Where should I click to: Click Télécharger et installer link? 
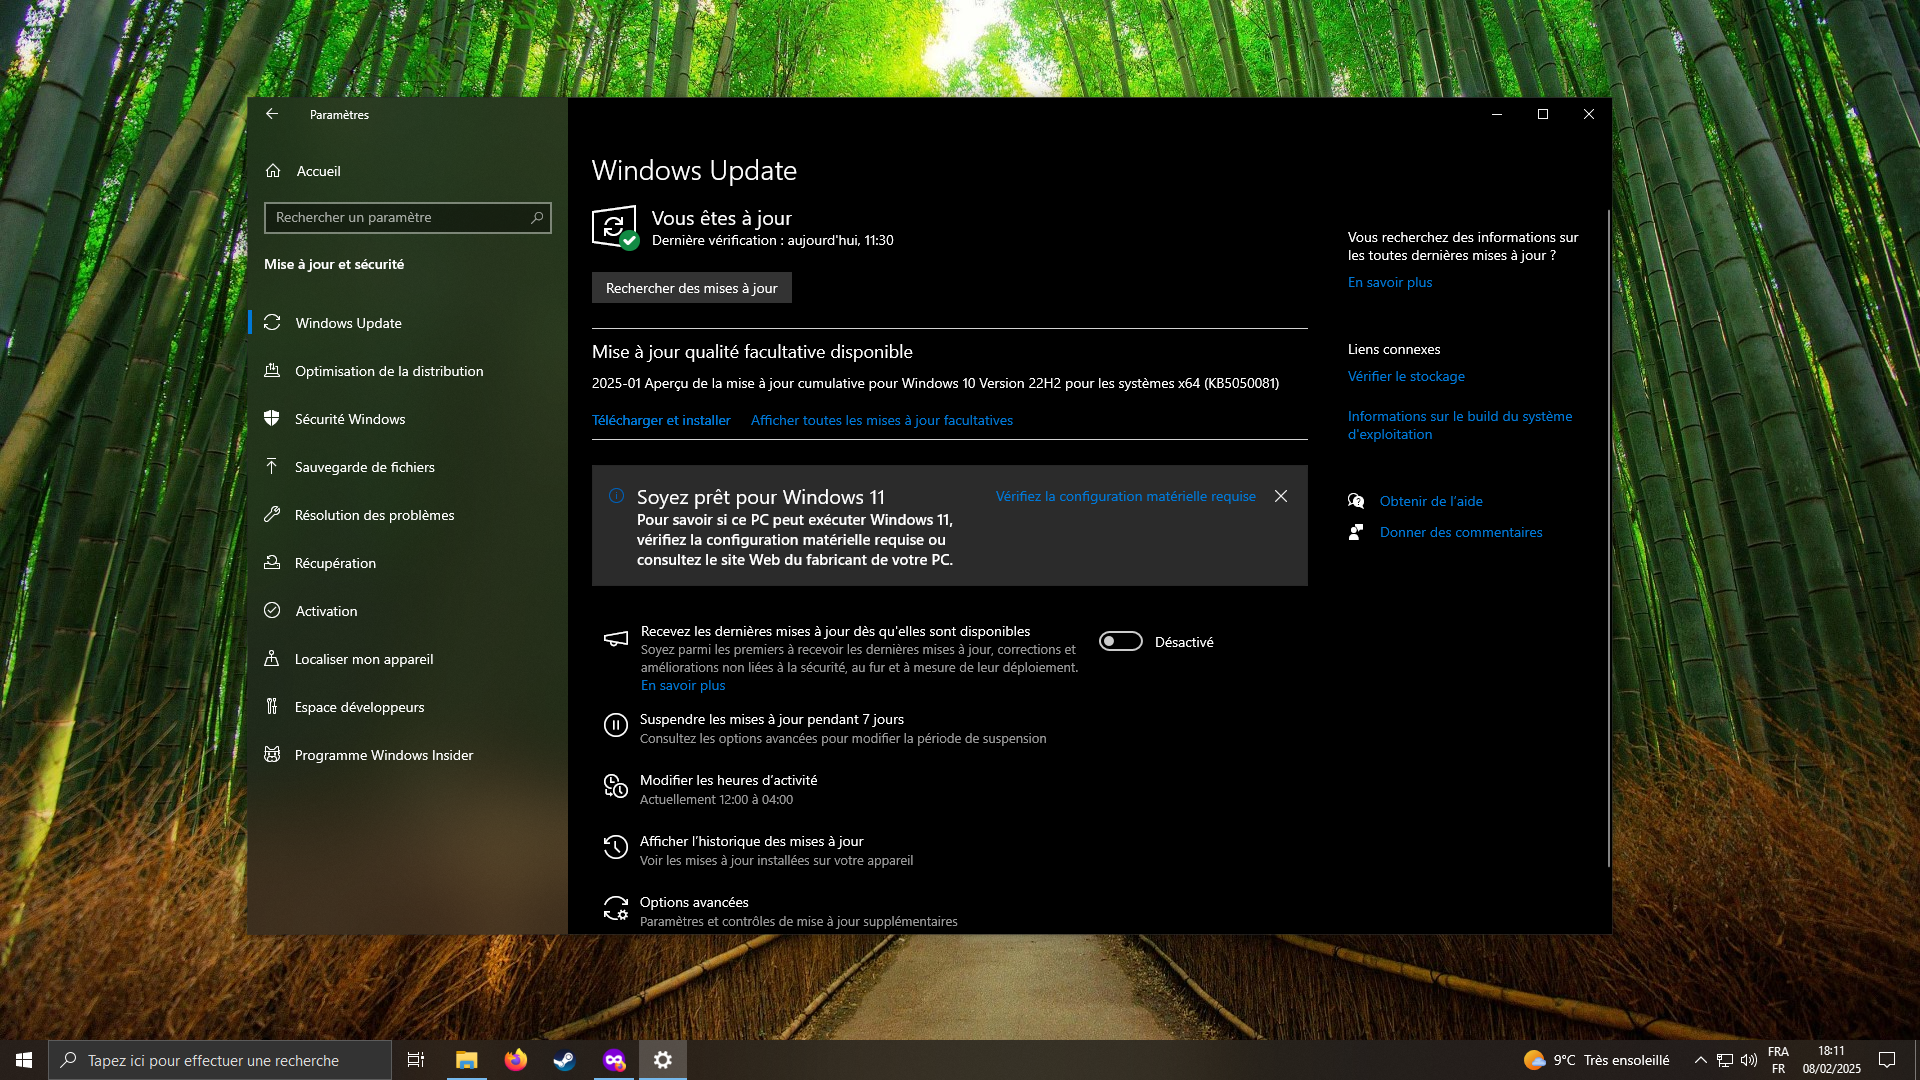(661, 420)
